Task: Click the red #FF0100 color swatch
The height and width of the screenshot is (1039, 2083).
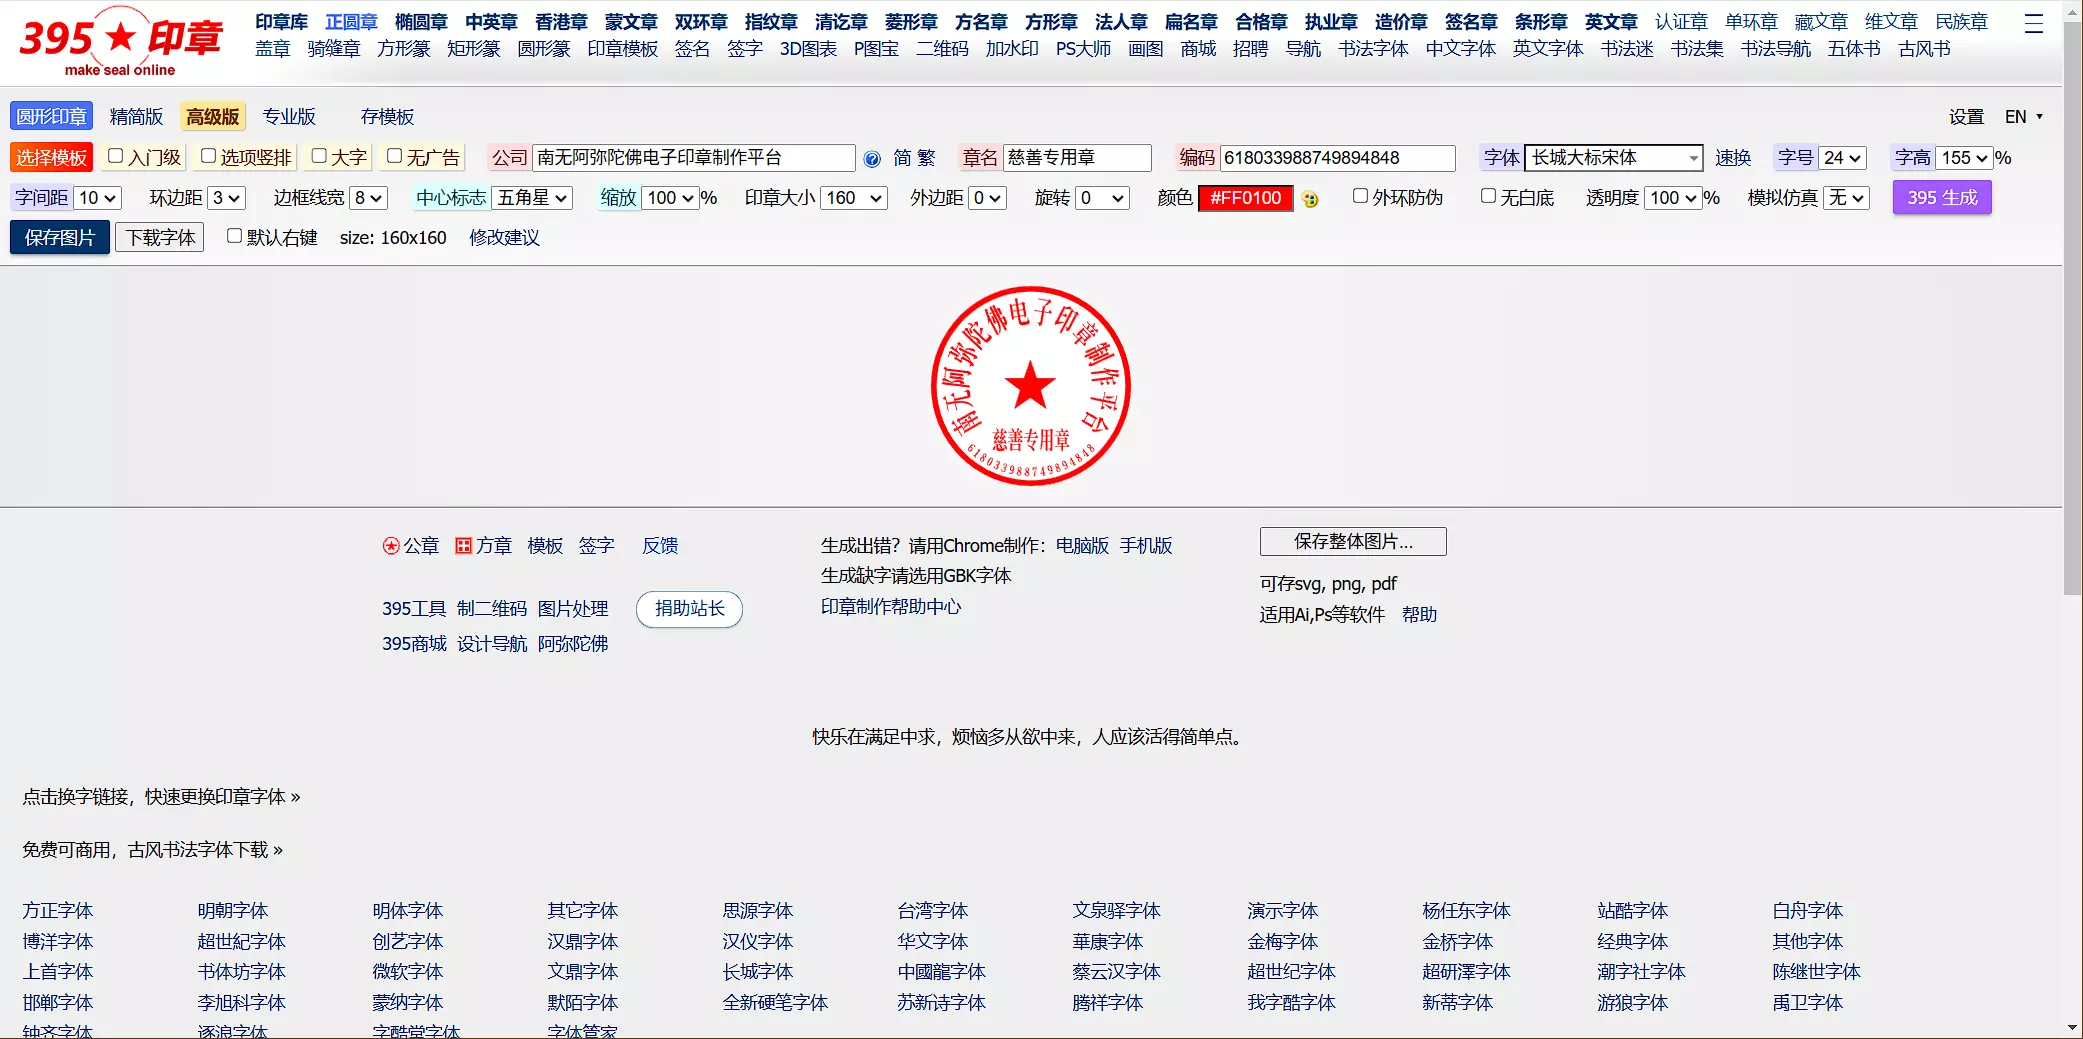Action: click(x=1245, y=198)
